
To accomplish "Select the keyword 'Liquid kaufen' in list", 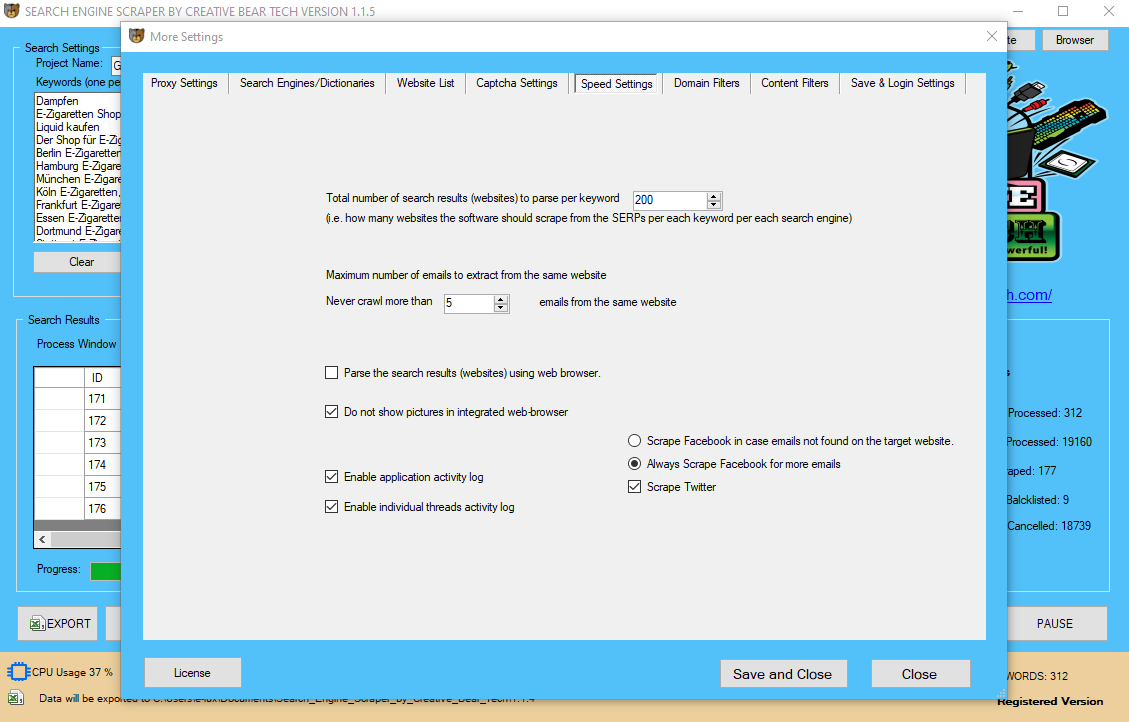I will (x=68, y=127).
